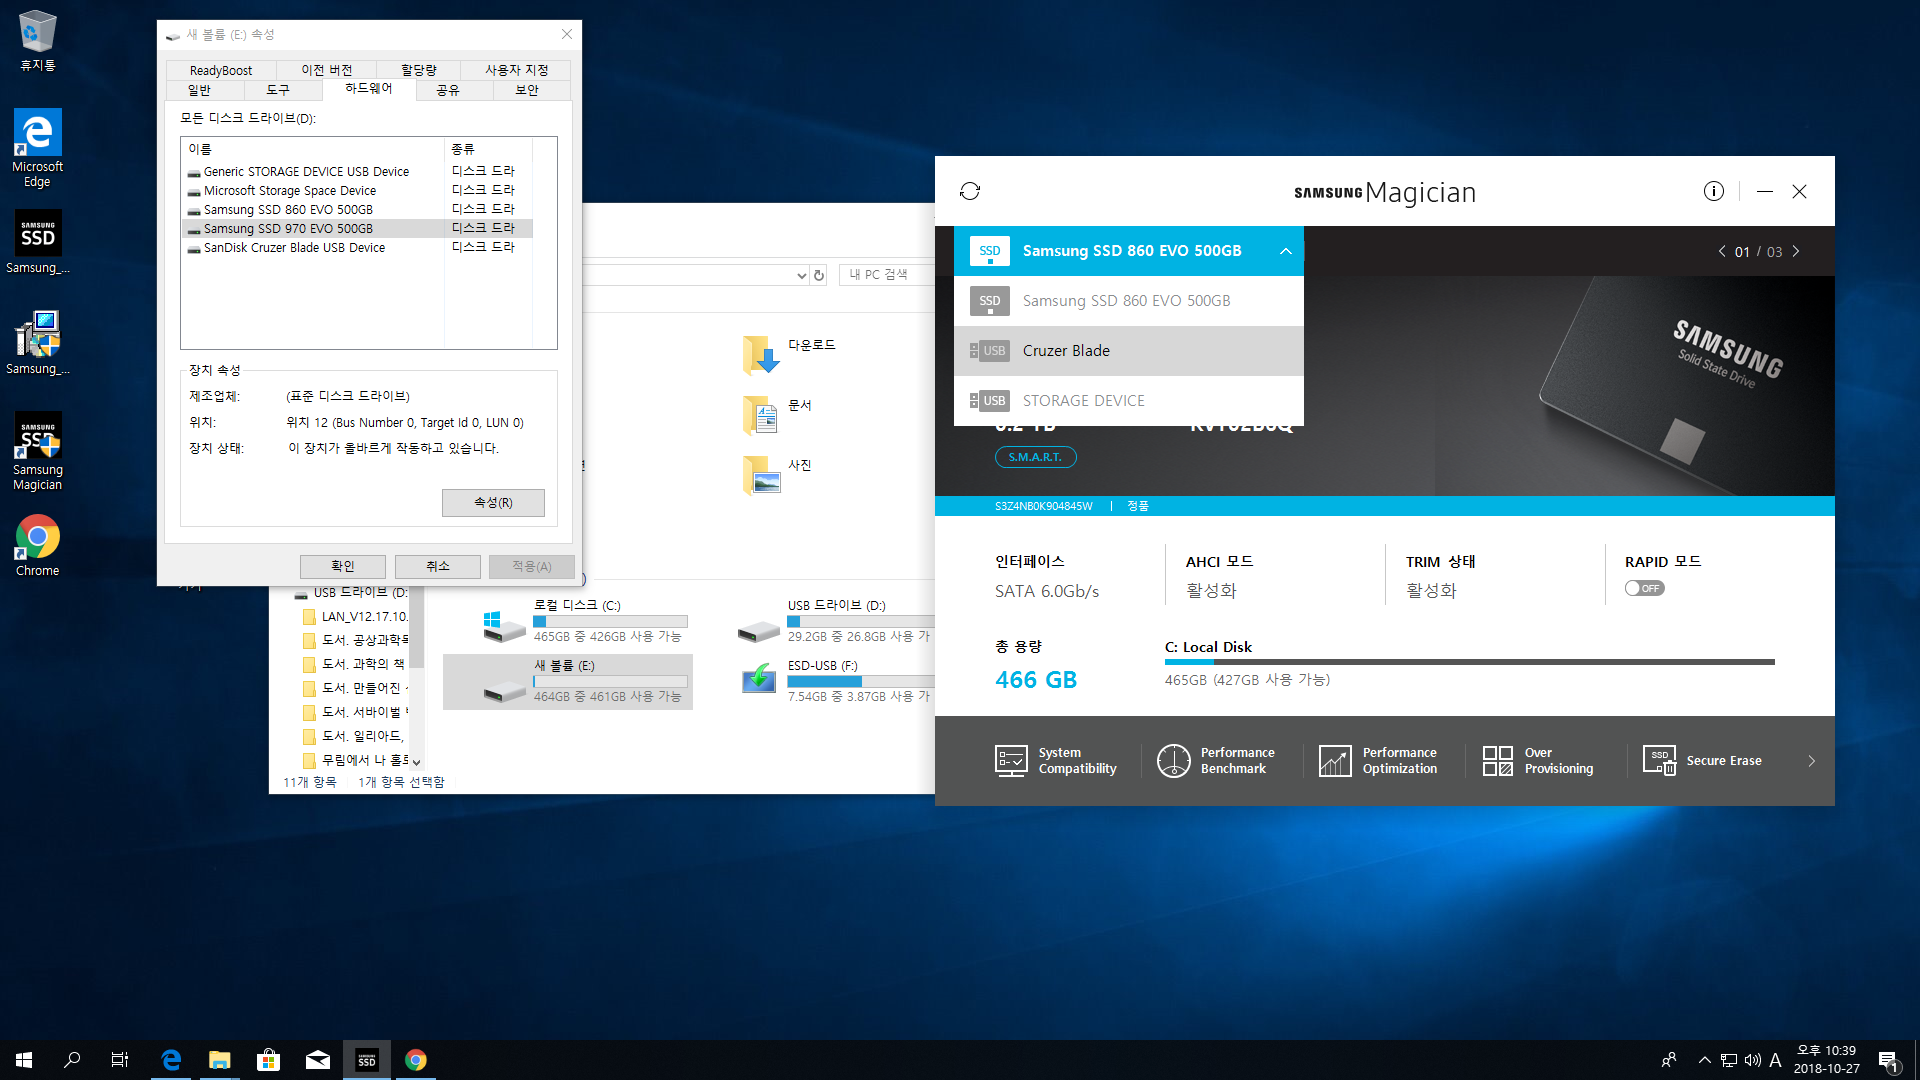The image size is (1920, 1080).
Task: Open the 문서 folder in Explorer
Action: click(x=778, y=414)
